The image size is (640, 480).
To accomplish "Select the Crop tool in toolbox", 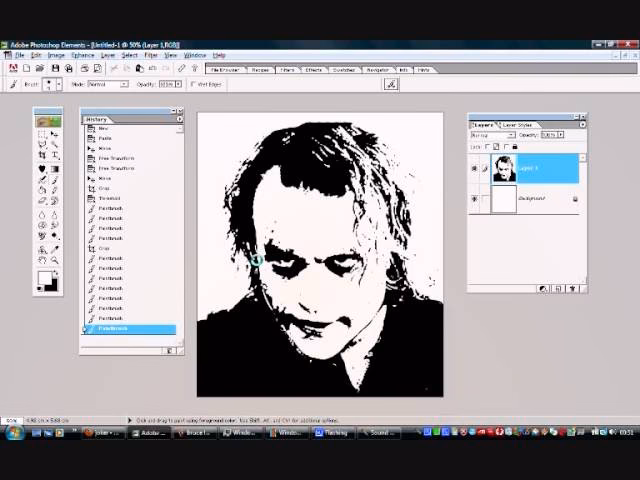I will click(42, 155).
